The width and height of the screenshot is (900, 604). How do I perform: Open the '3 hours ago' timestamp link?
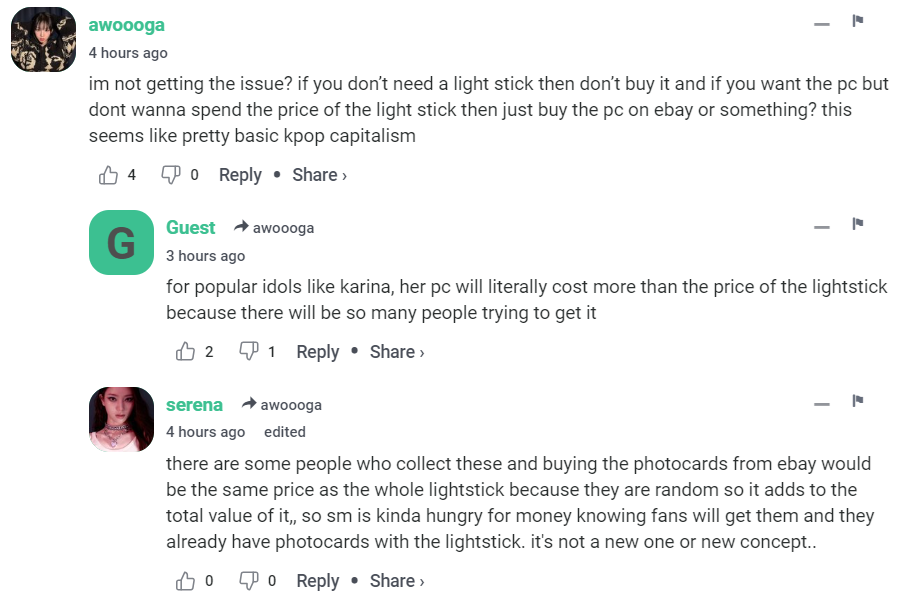(205, 255)
